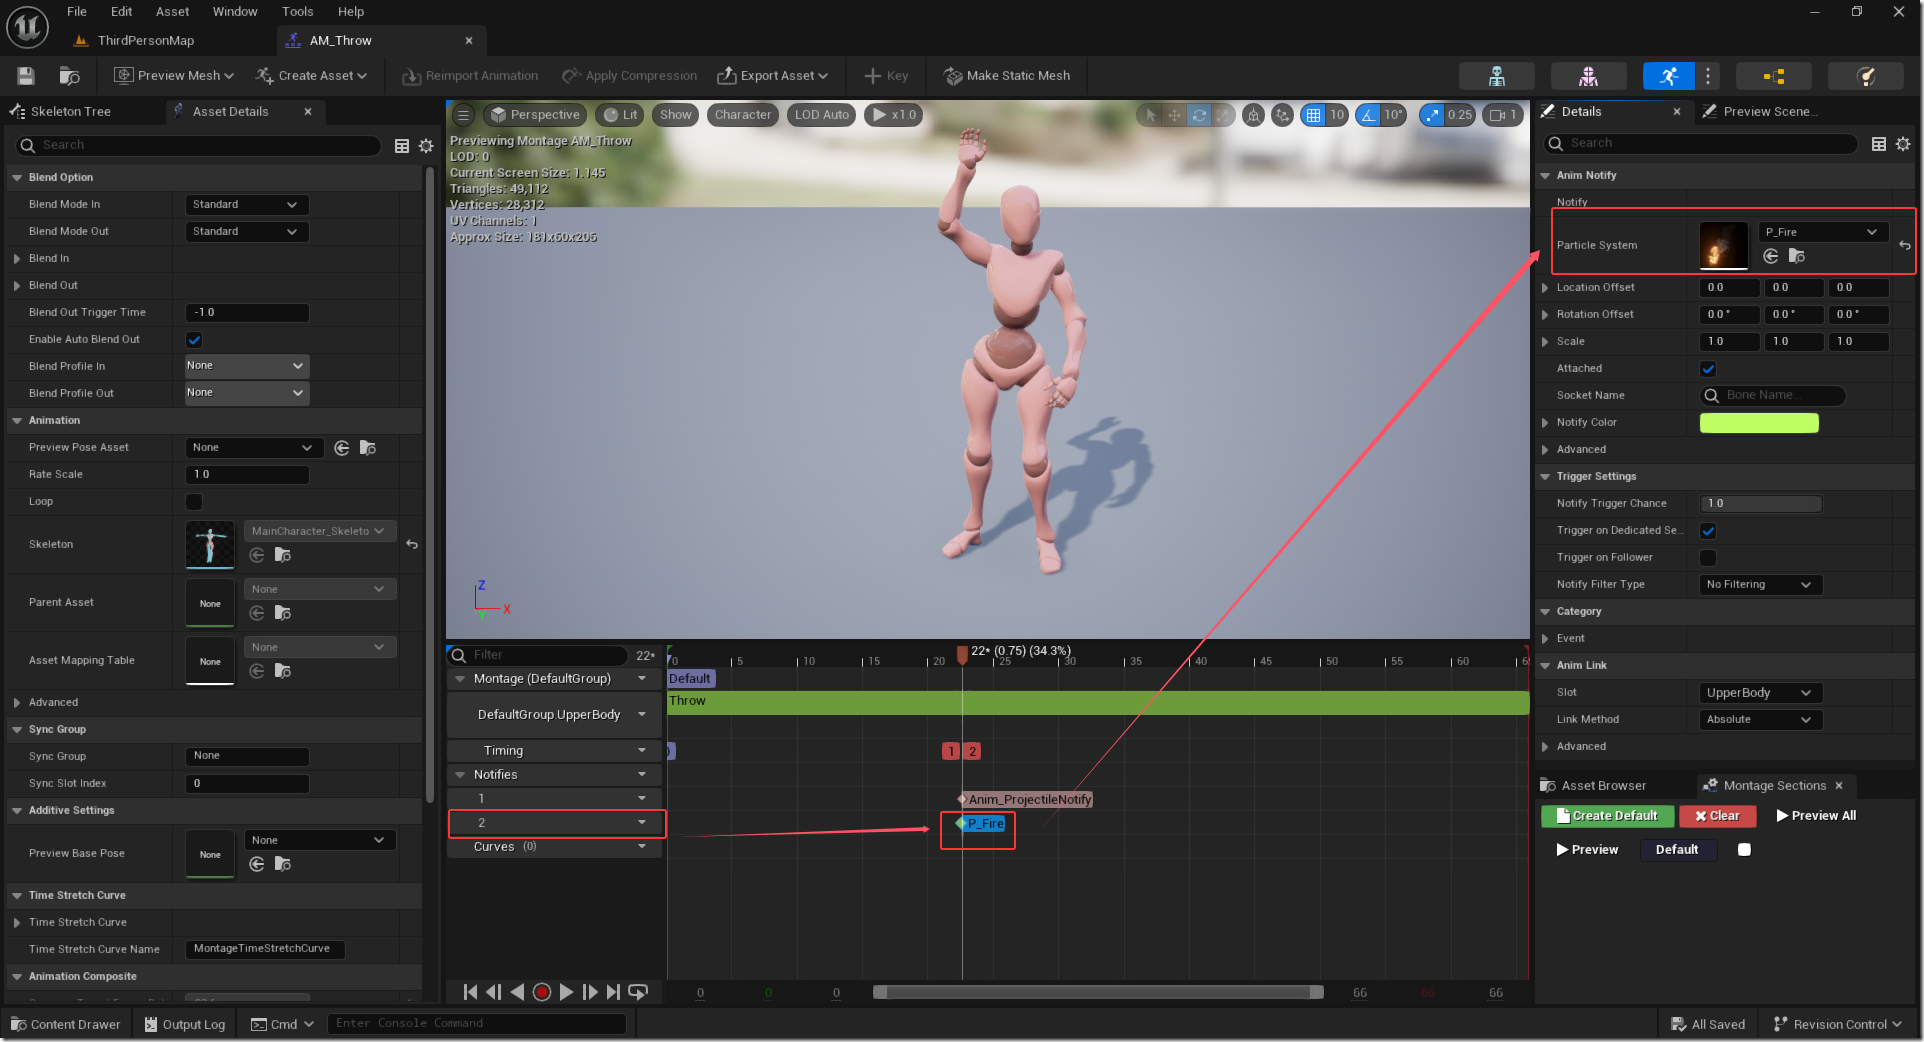Open the Blend Profile In dropdown

click(247, 366)
